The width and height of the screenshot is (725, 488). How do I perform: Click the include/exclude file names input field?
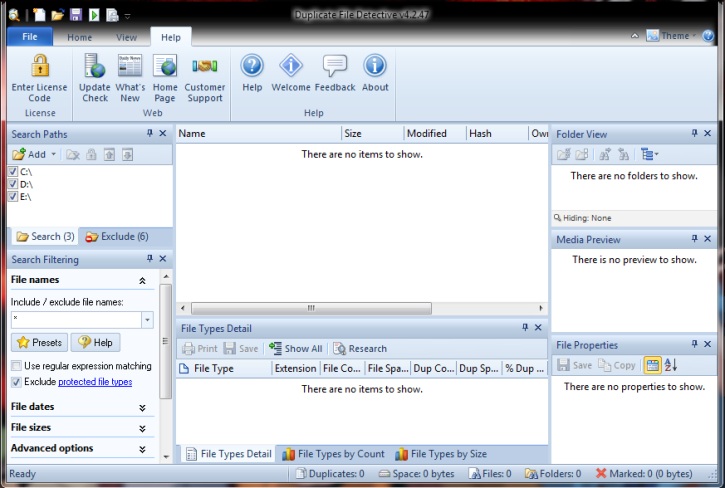click(x=76, y=320)
